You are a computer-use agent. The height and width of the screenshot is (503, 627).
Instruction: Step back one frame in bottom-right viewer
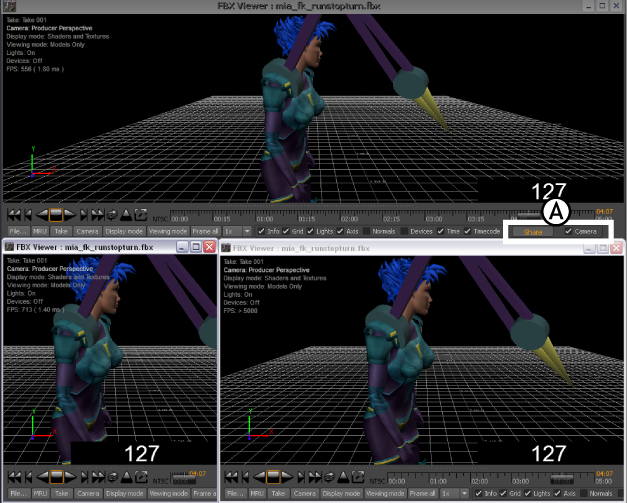246,477
